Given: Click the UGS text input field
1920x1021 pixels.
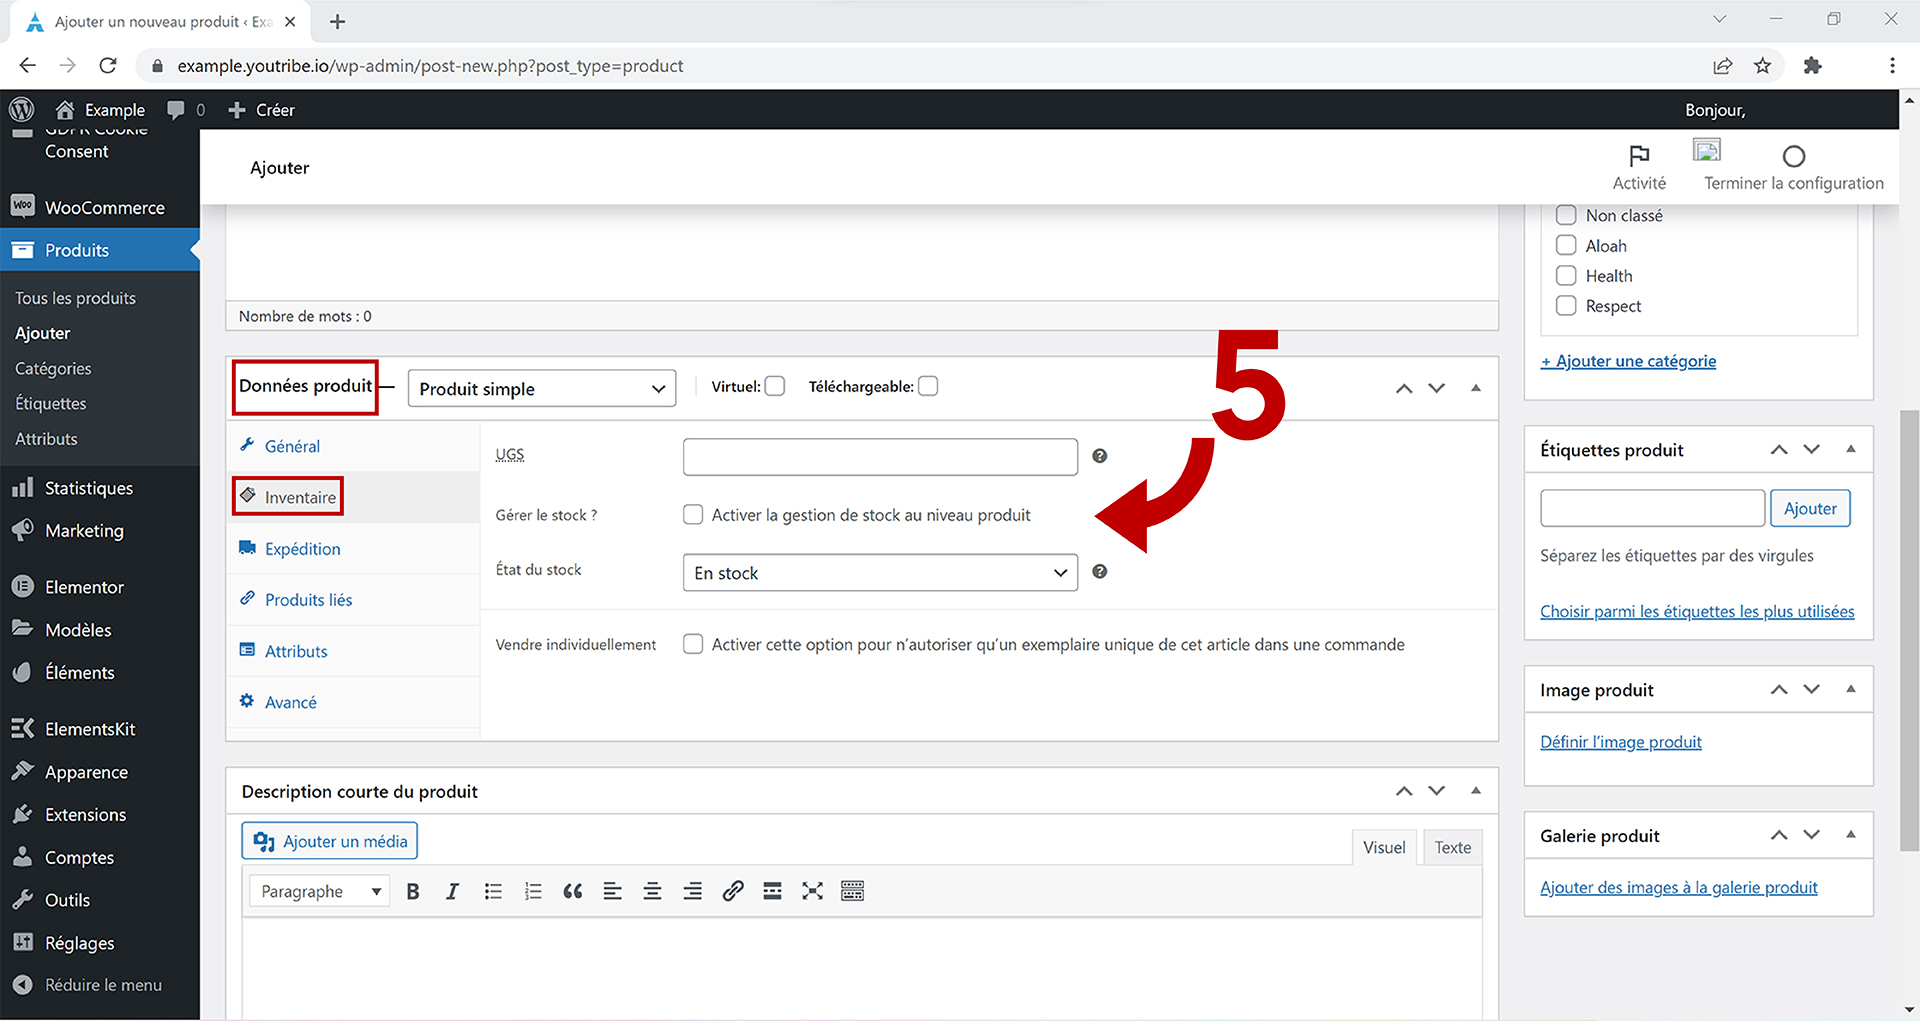Looking at the screenshot, I should tap(879, 457).
